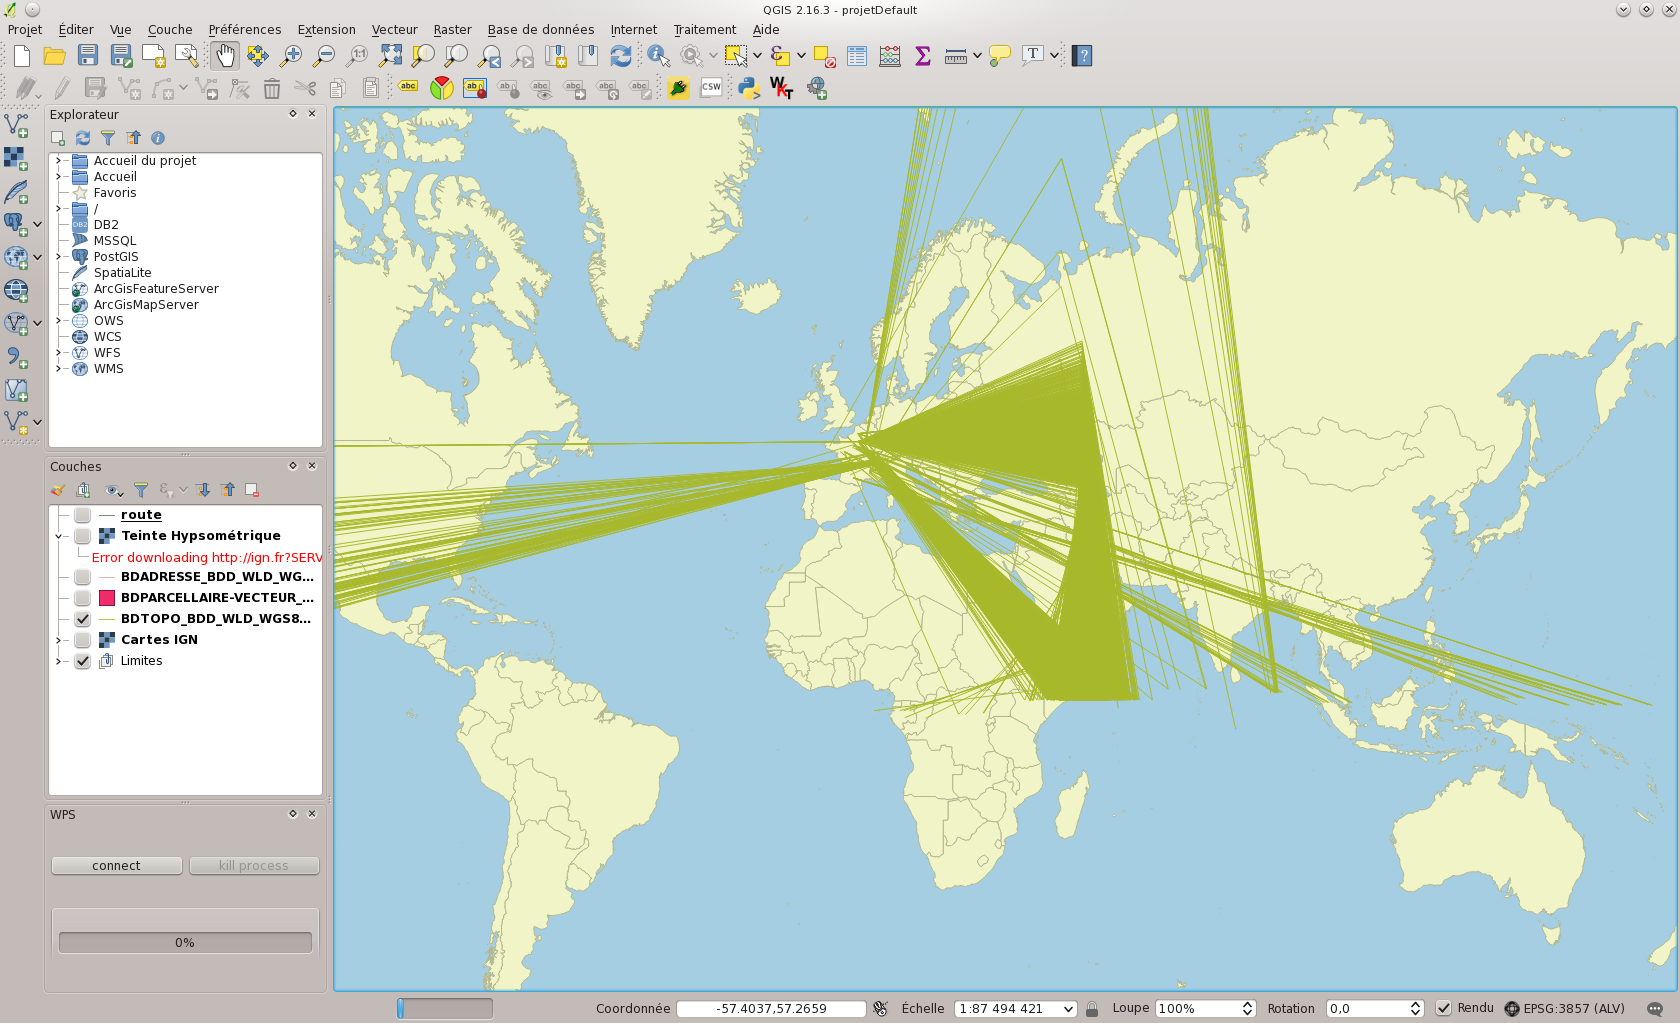Open the Base de données menu

pos(541,30)
